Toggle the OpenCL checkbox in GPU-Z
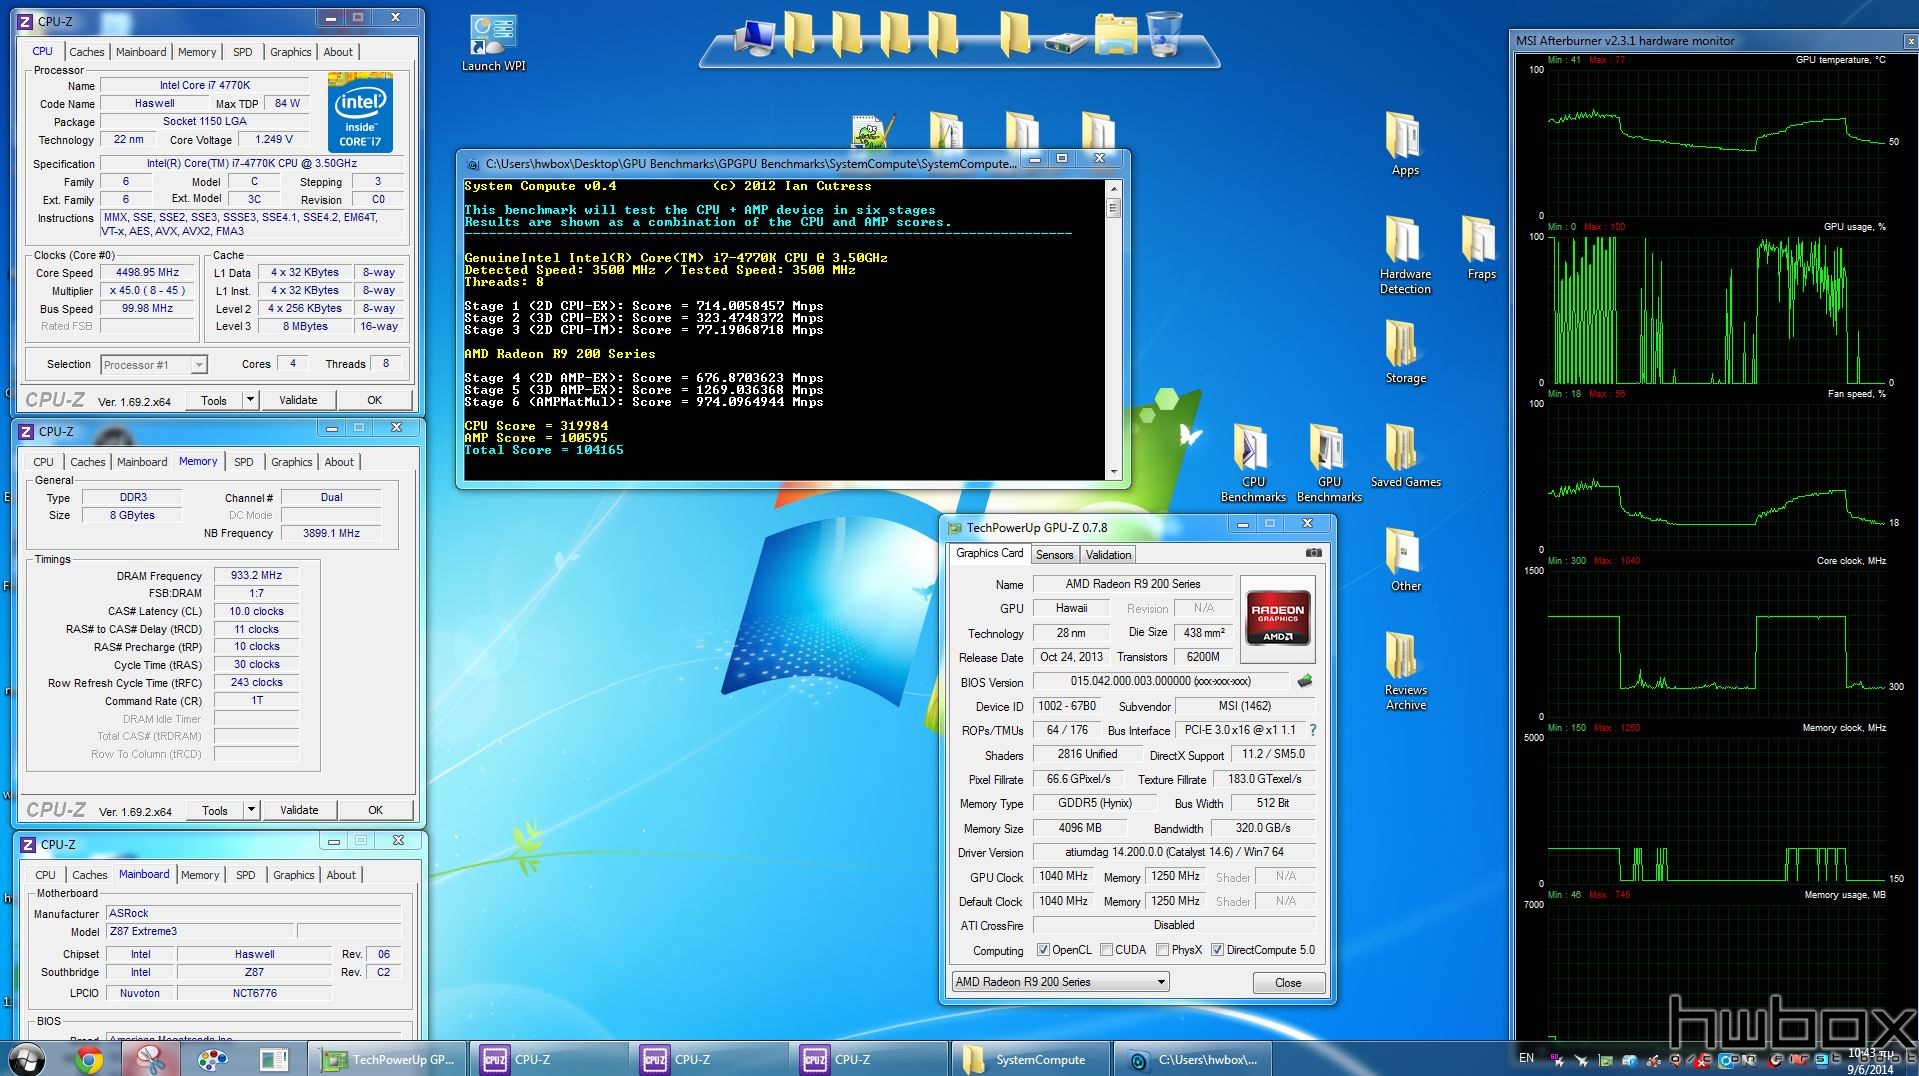The height and width of the screenshot is (1076, 1919). [1043, 950]
